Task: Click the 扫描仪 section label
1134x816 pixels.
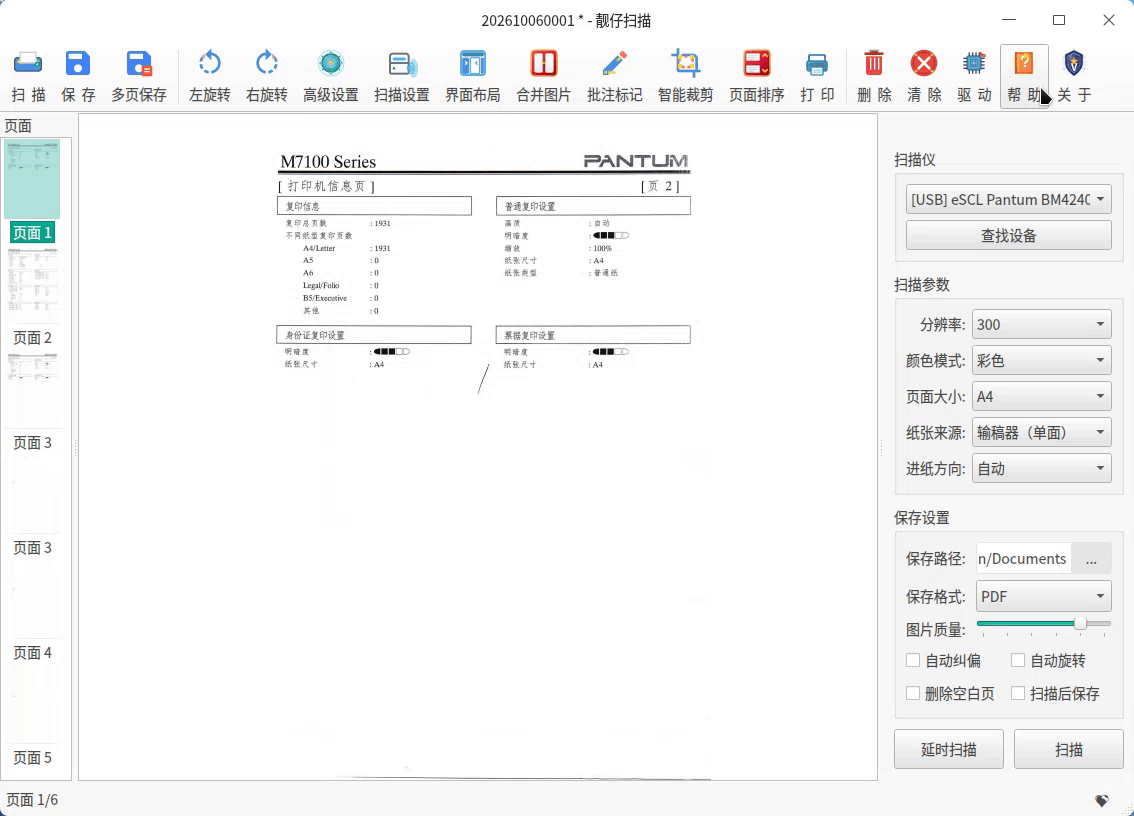Action: 915,160
